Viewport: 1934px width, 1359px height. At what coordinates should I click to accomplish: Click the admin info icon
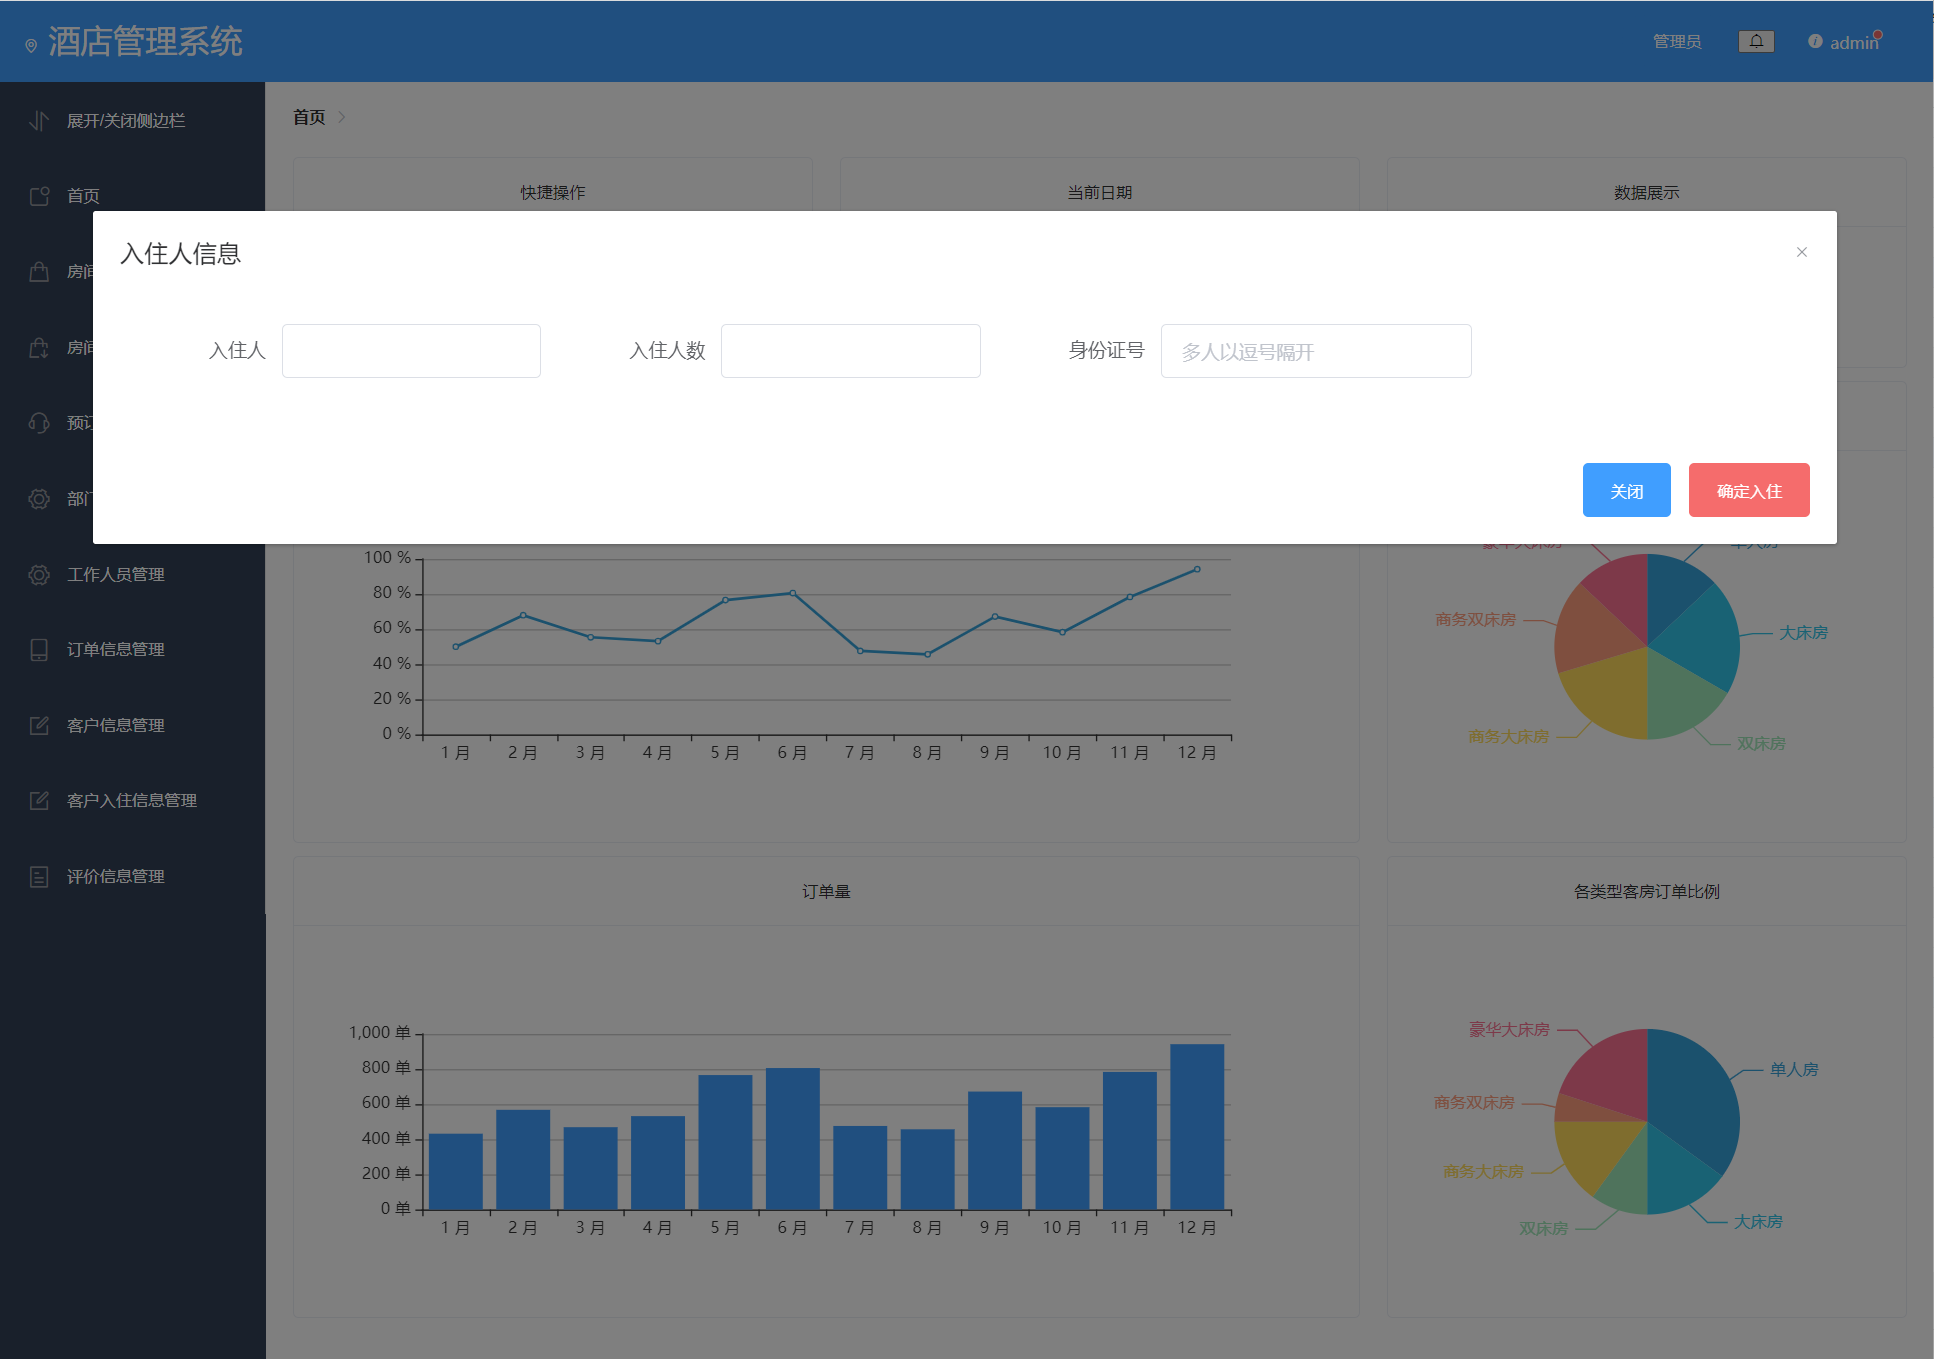(1815, 41)
